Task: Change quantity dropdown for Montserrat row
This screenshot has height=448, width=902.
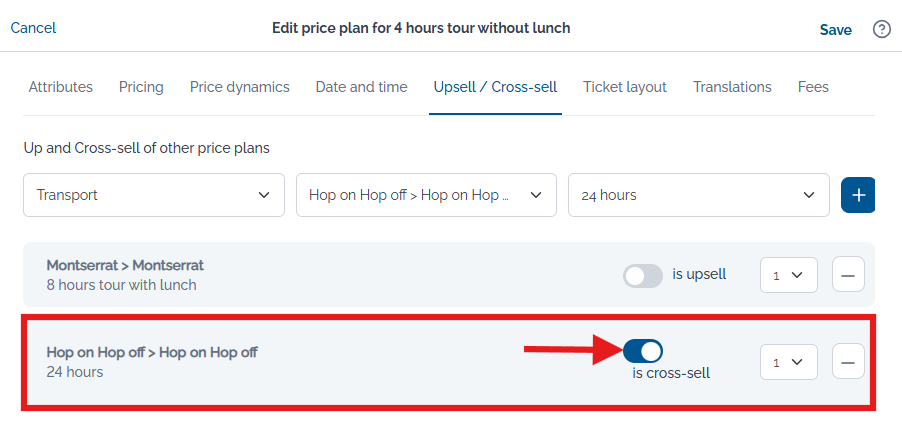Action: 789,275
